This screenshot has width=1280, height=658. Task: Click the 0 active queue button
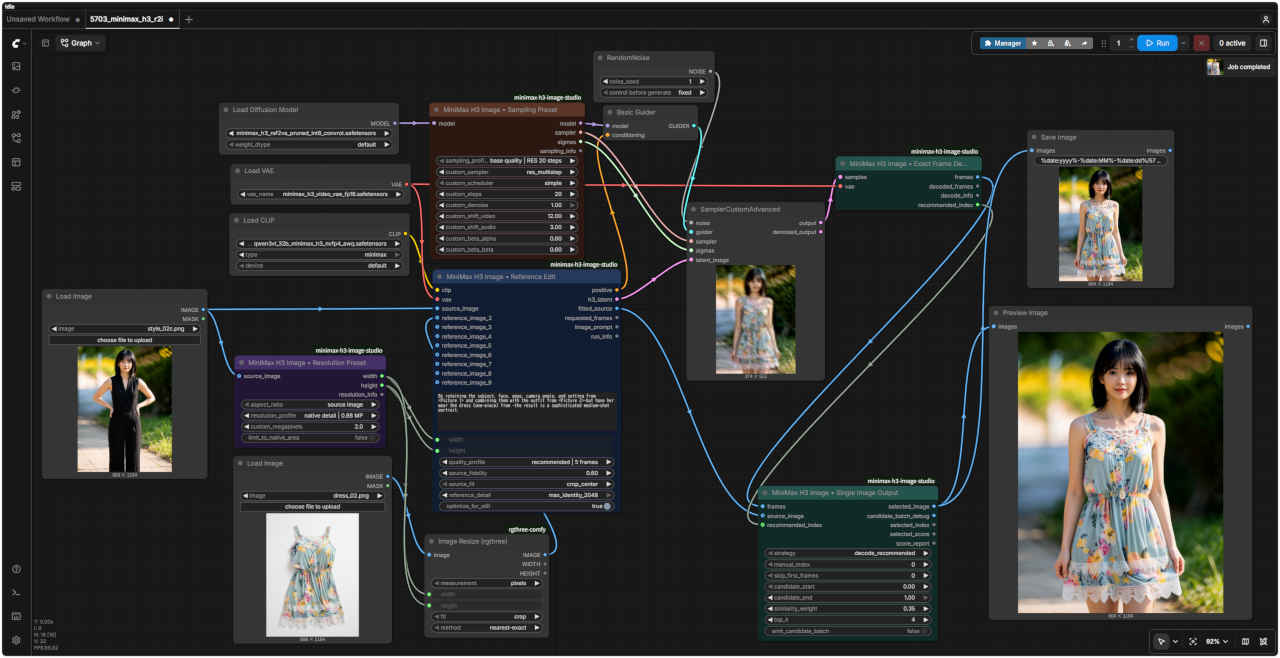pyautogui.click(x=1231, y=43)
